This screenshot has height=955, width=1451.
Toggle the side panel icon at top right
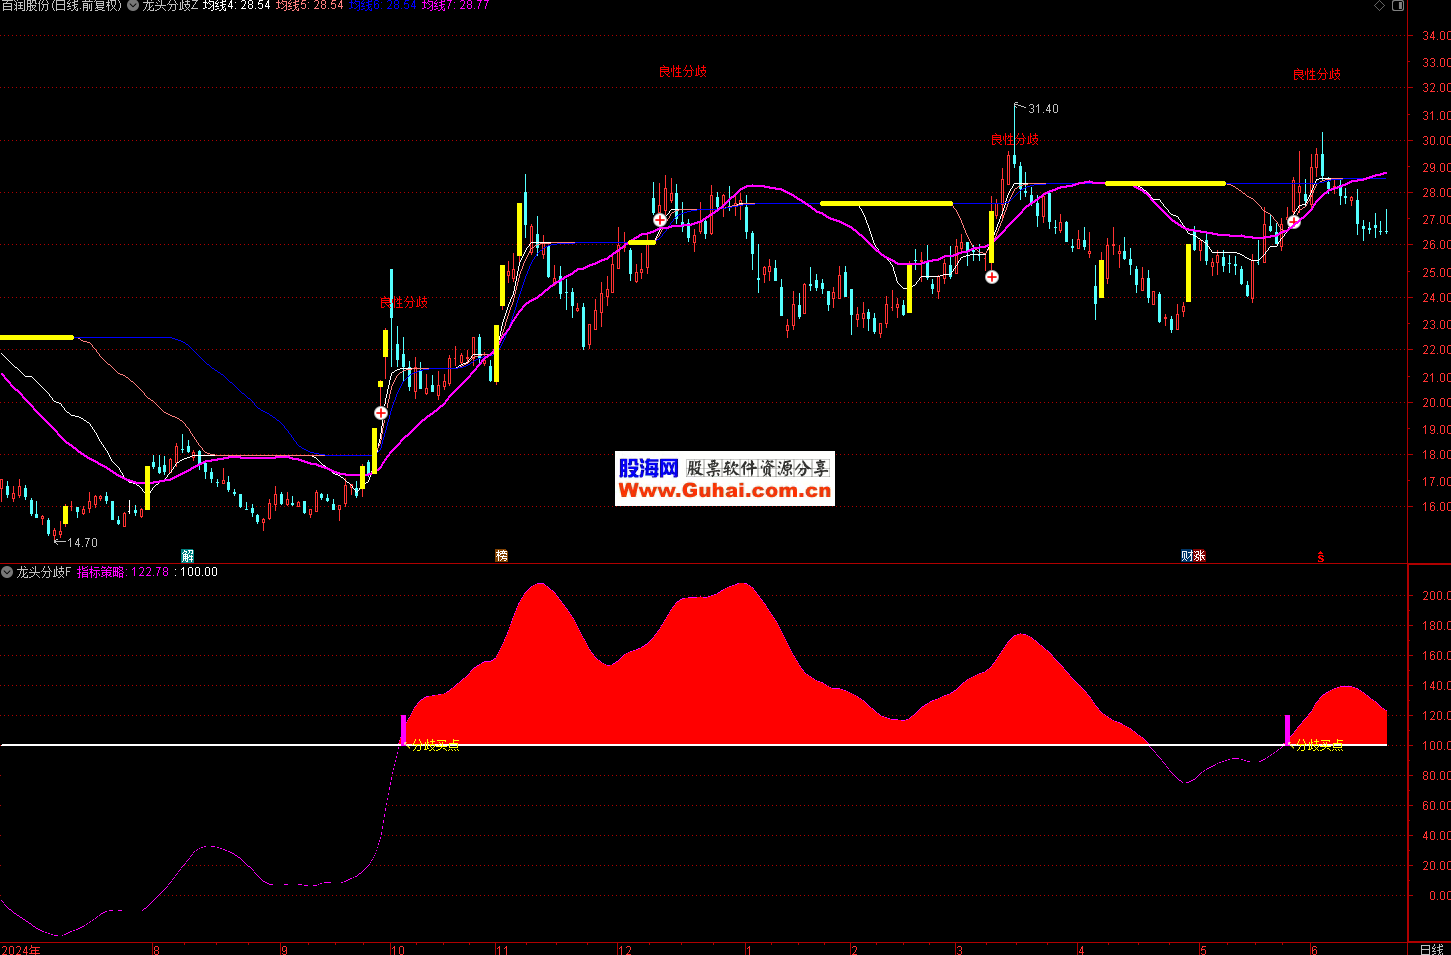point(1399,5)
